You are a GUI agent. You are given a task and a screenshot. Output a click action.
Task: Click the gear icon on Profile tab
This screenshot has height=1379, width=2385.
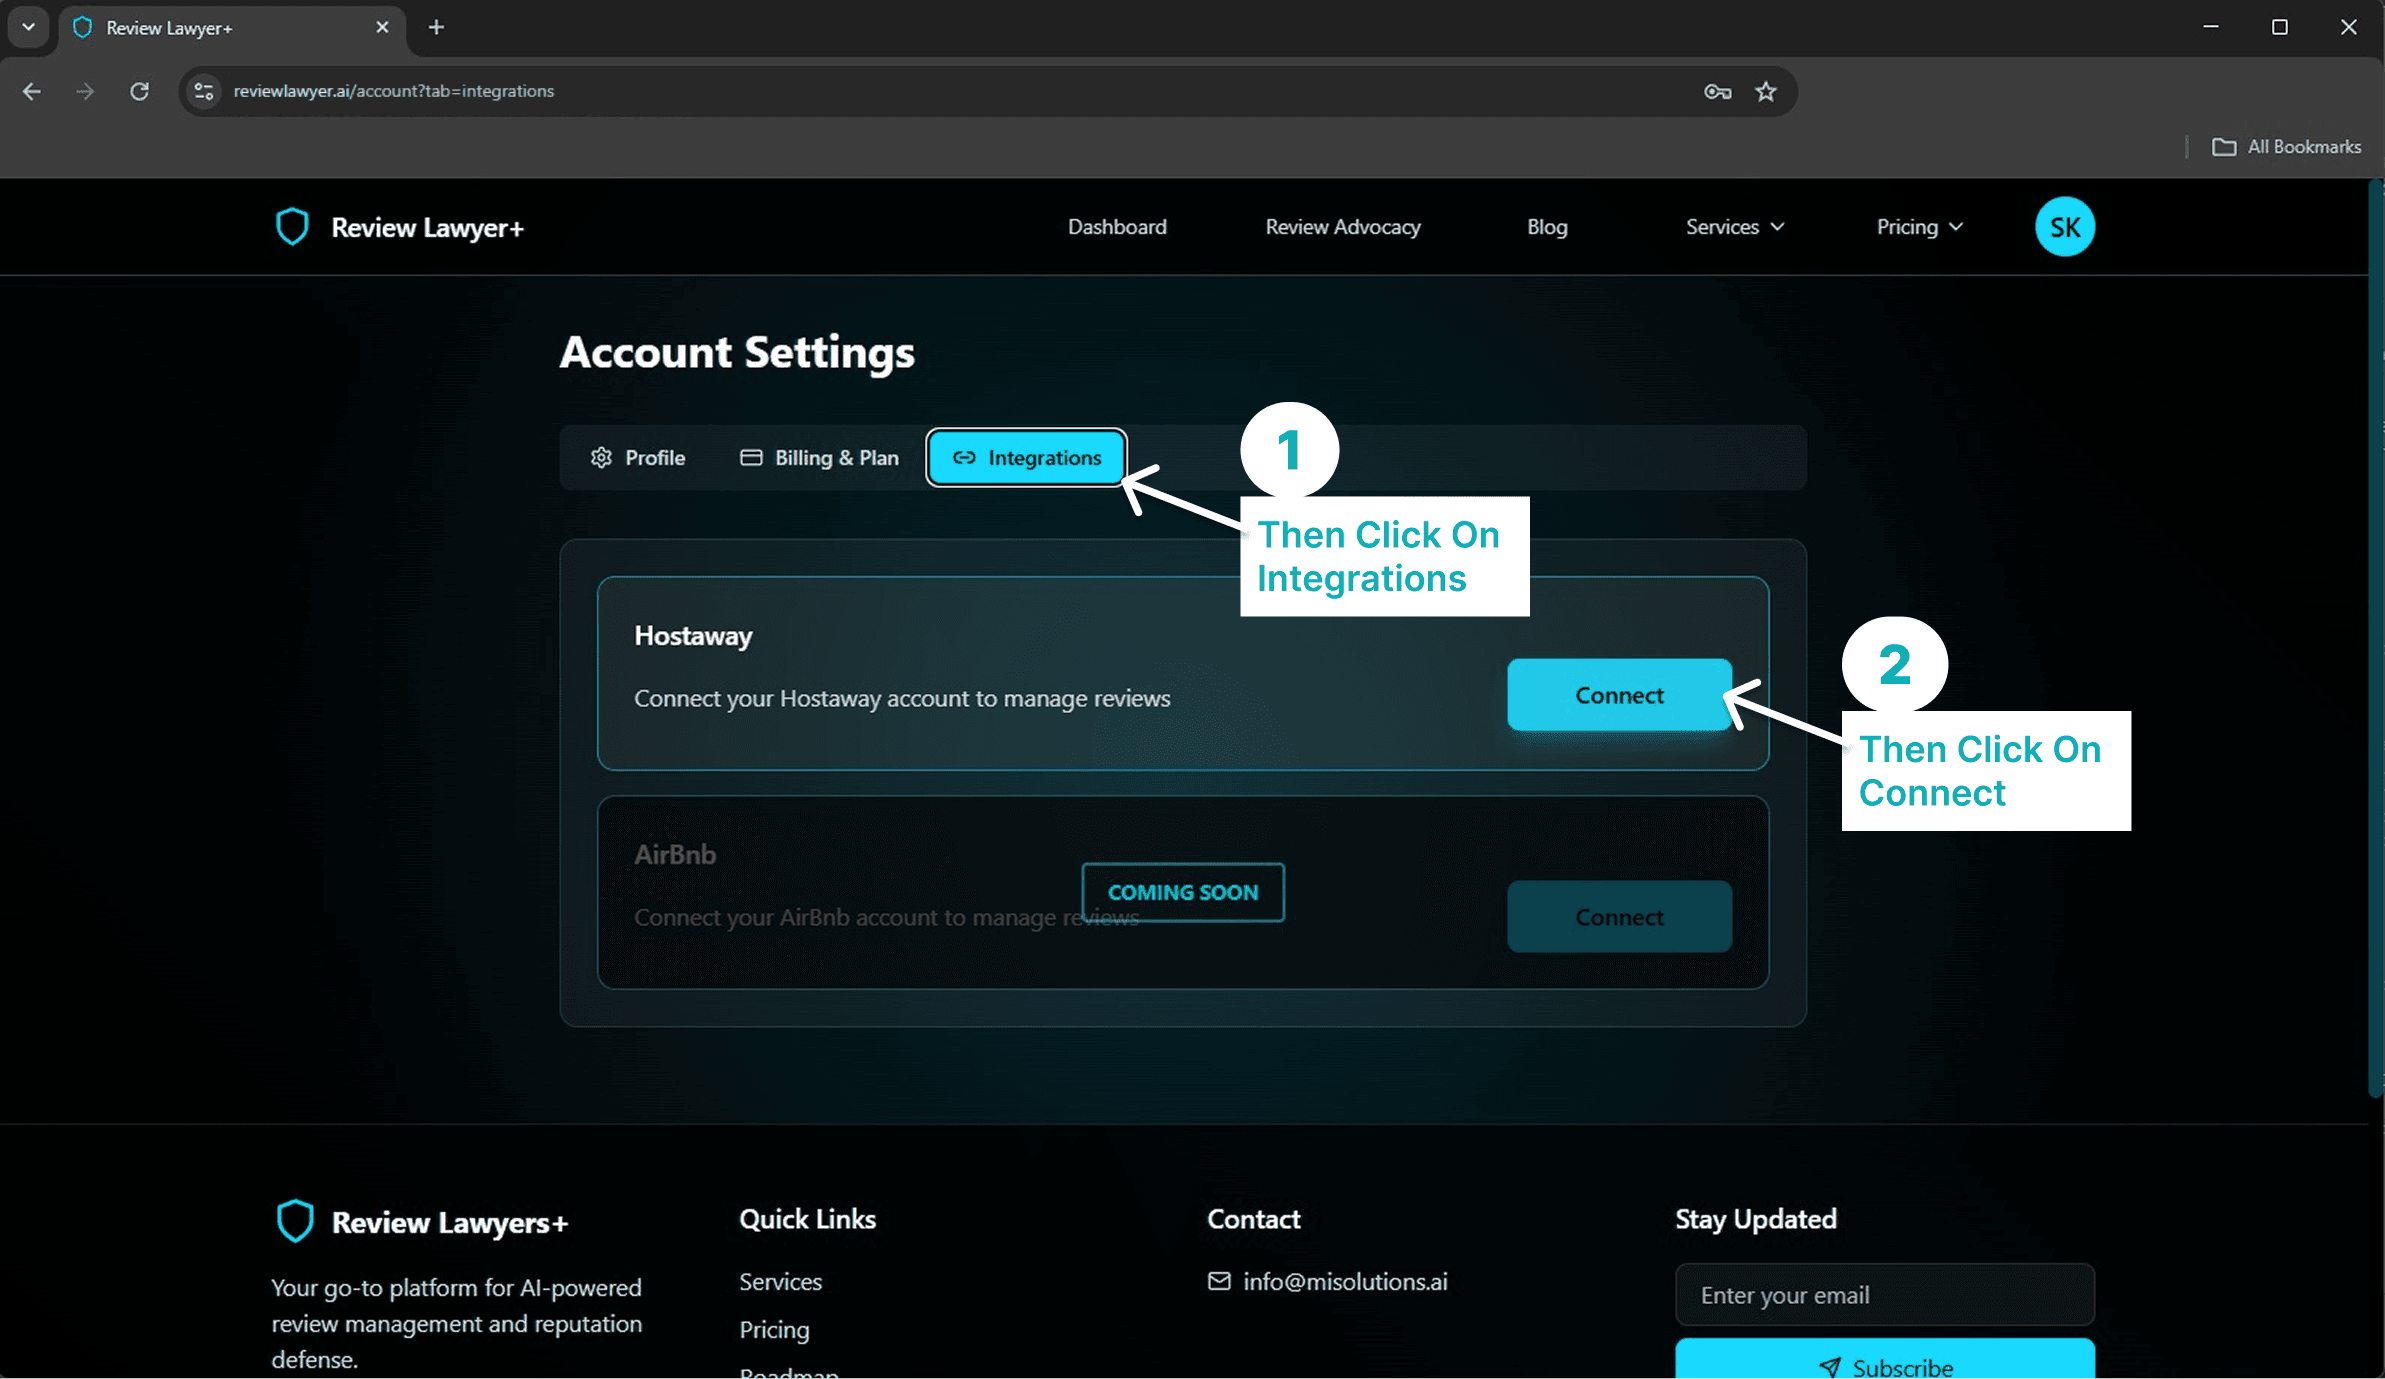[601, 457]
